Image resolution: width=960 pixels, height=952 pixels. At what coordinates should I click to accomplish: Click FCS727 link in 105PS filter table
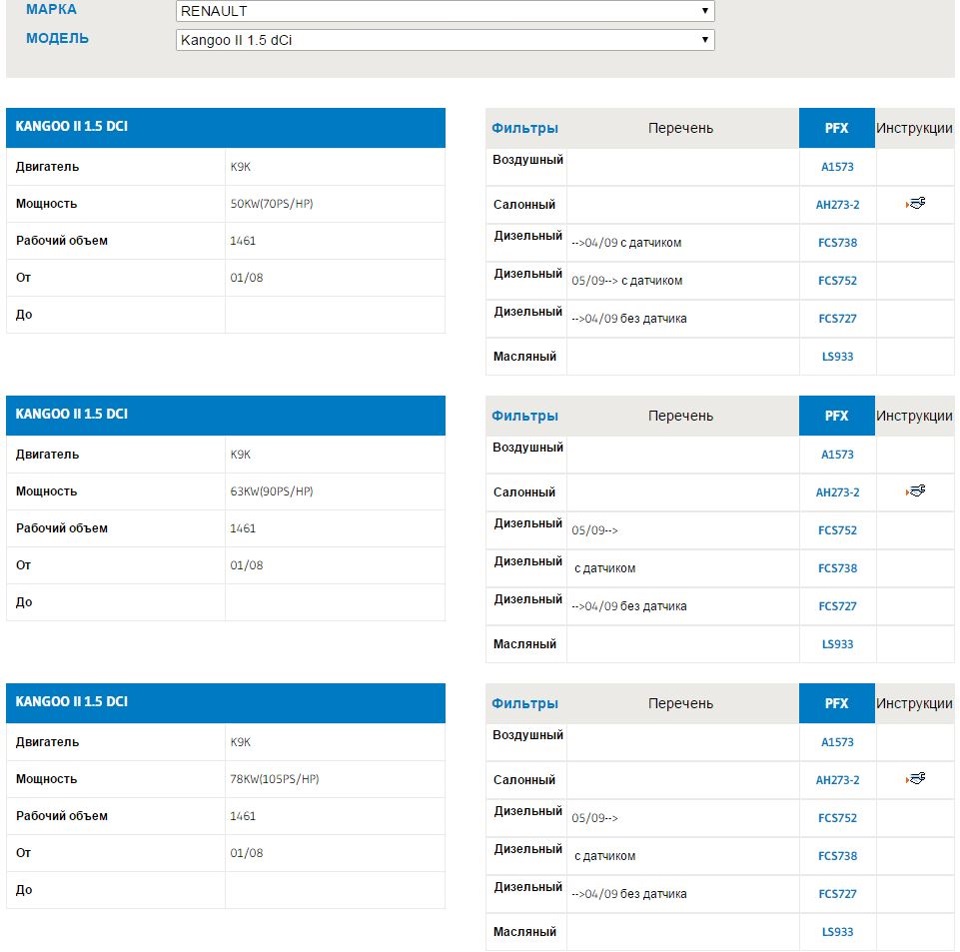pos(837,894)
